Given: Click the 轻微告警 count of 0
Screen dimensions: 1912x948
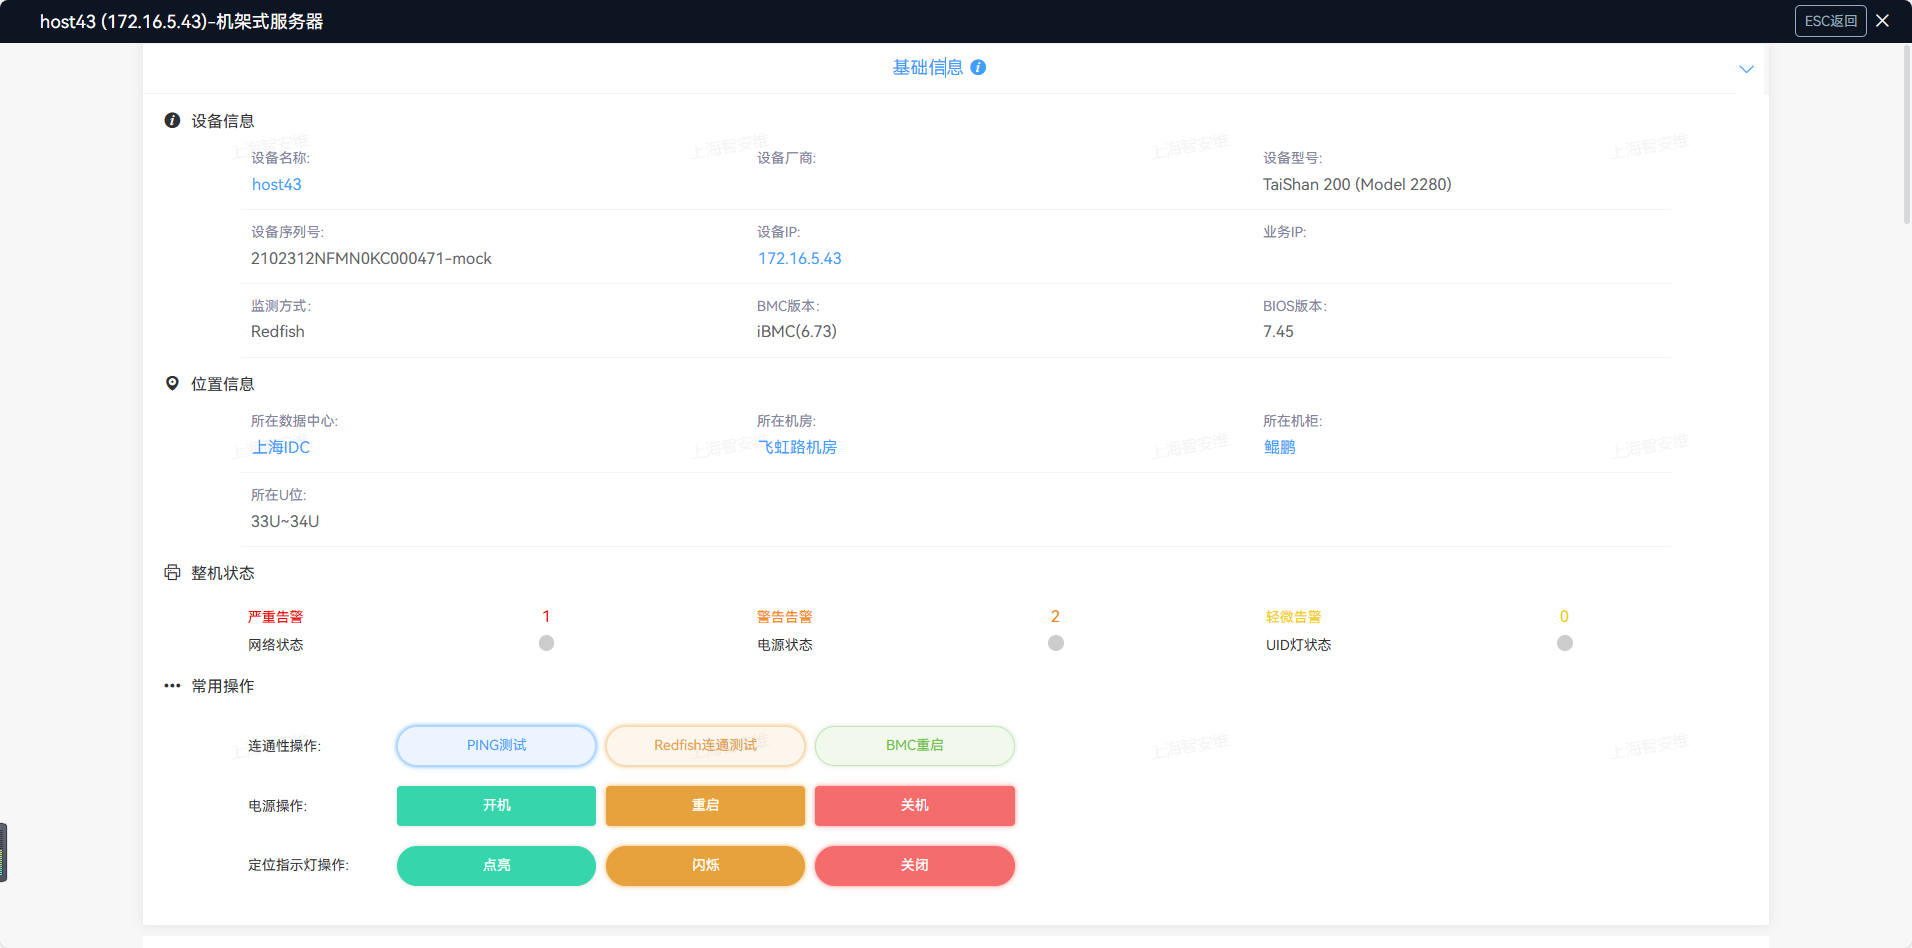Looking at the screenshot, I should pos(1564,616).
